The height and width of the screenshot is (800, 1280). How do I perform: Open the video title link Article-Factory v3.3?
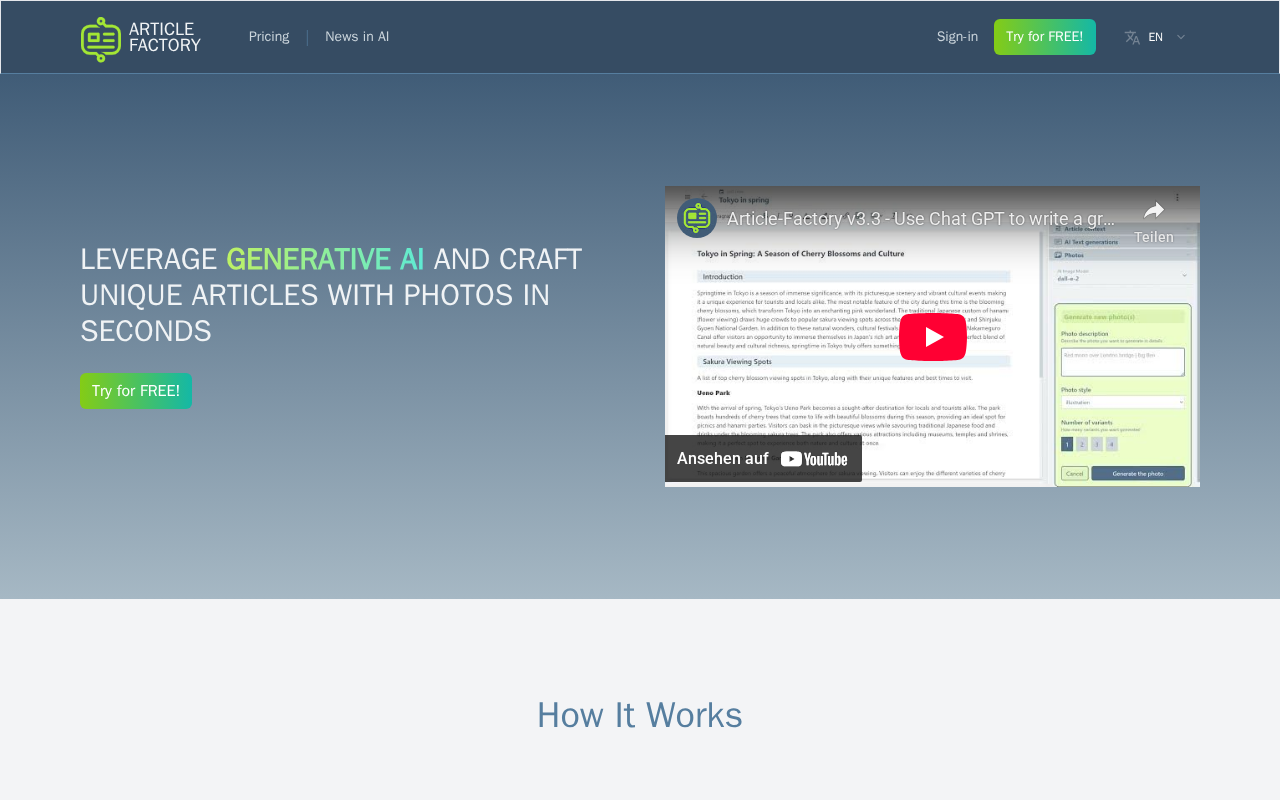[920, 219]
